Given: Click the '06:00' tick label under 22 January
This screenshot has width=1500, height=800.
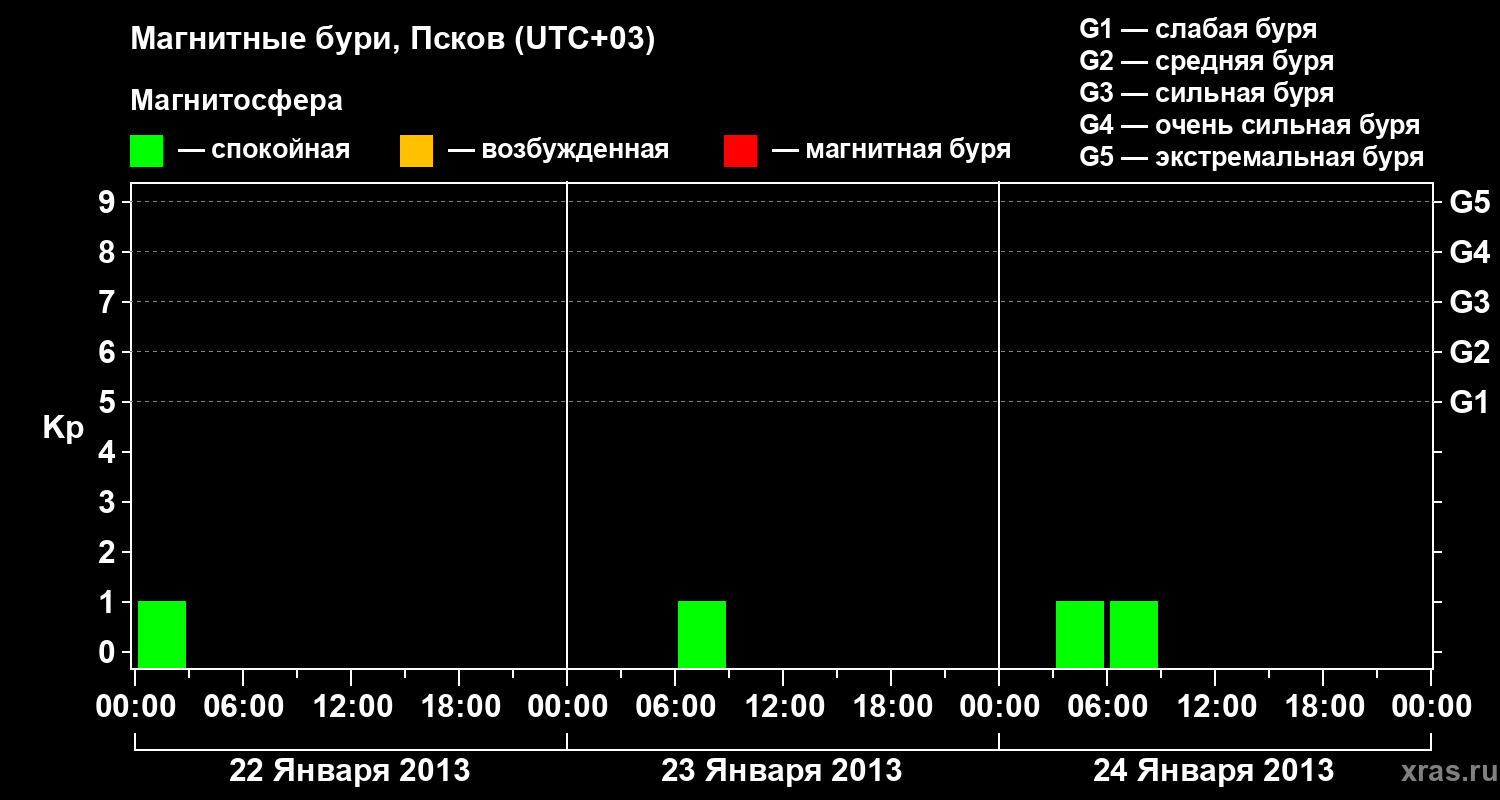Looking at the screenshot, I should 242,707.
